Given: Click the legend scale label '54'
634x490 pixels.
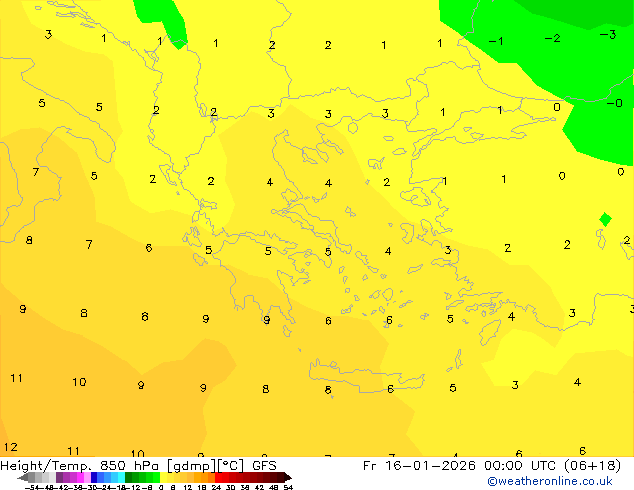Looking at the screenshot, I should click(287, 487).
